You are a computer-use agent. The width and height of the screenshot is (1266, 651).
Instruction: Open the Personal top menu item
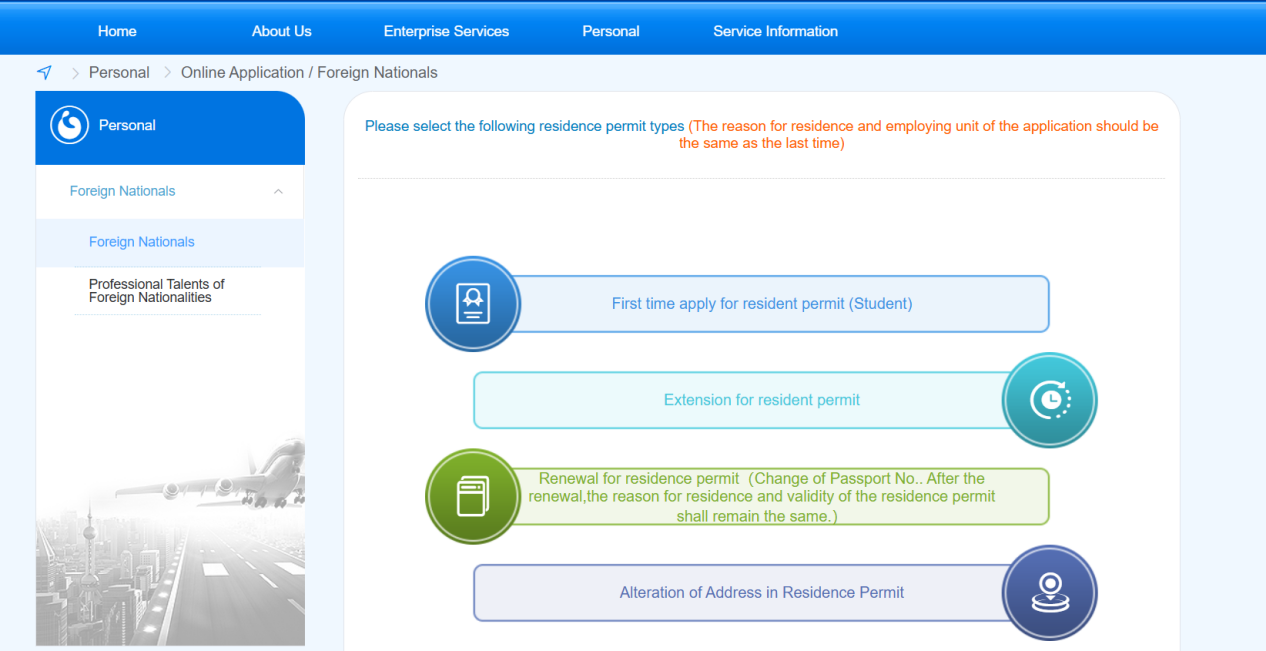tap(611, 31)
